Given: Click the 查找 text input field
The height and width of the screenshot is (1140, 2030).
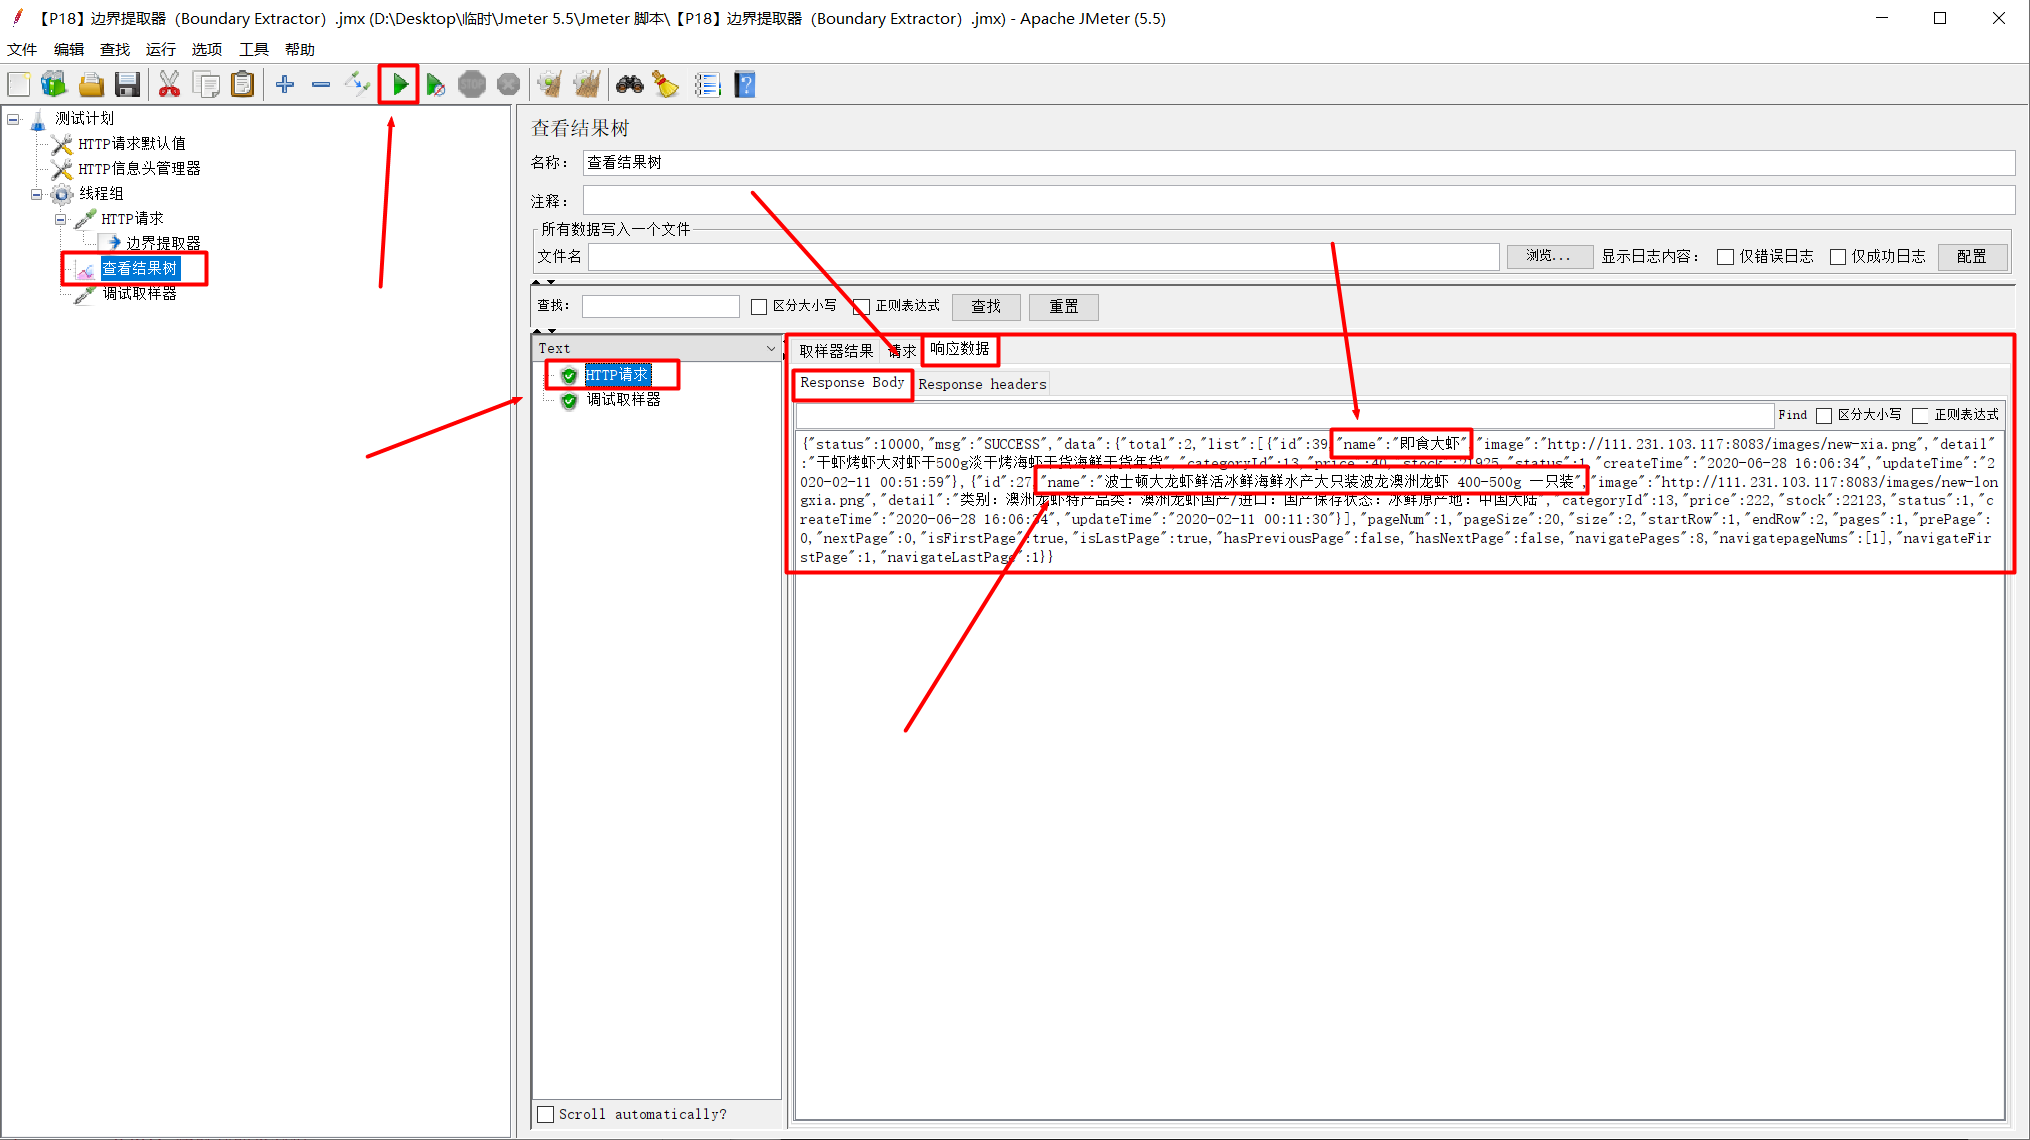Looking at the screenshot, I should click(x=661, y=307).
